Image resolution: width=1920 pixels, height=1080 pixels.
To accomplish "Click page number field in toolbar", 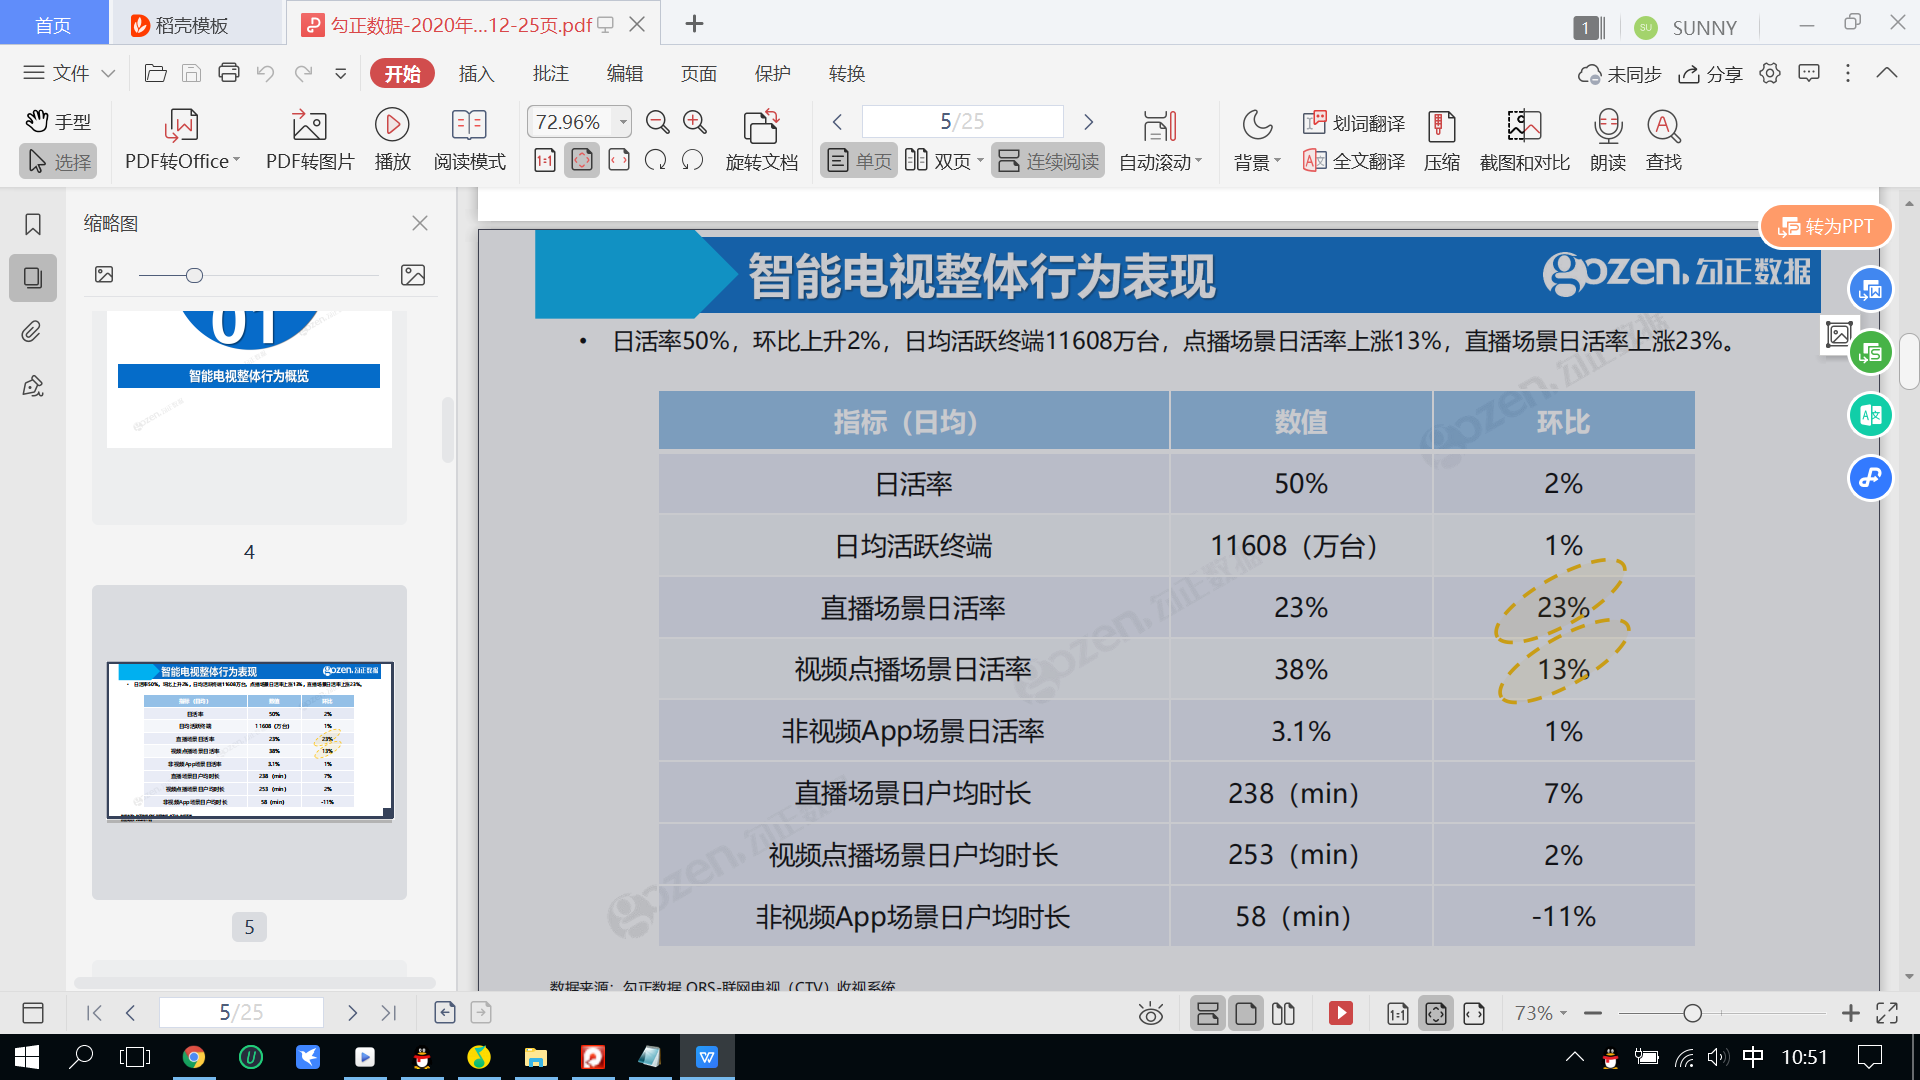I will click(x=962, y=122).
